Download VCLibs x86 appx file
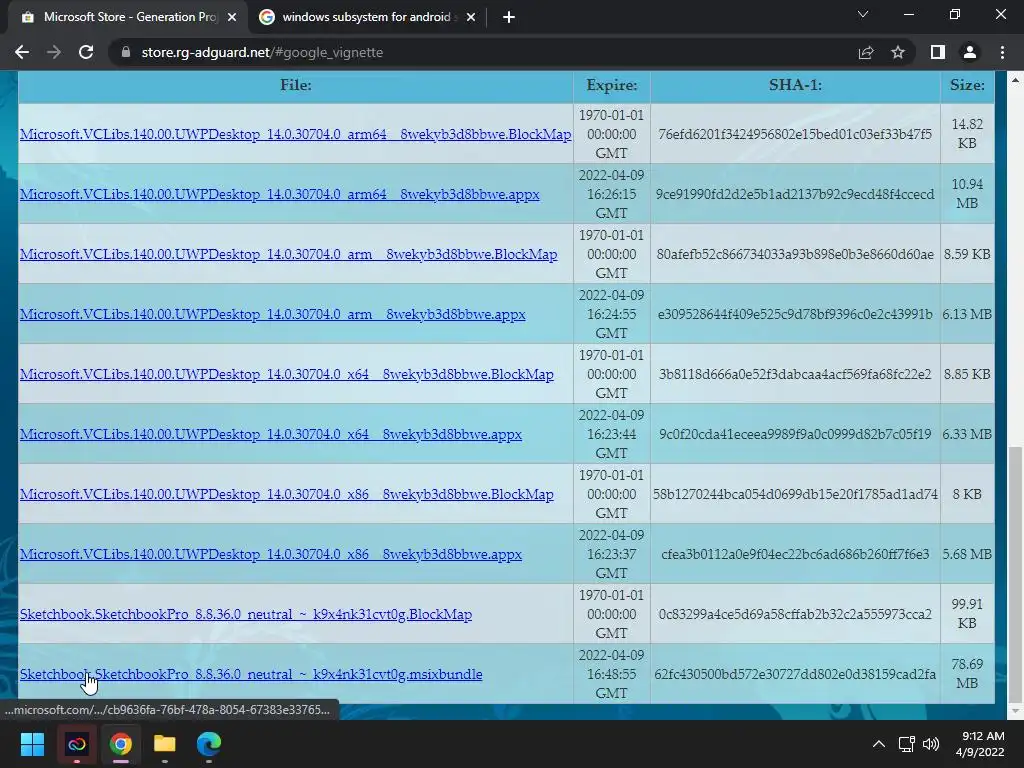The height and width of the screenshot is (768, 1024). (270, 555)
